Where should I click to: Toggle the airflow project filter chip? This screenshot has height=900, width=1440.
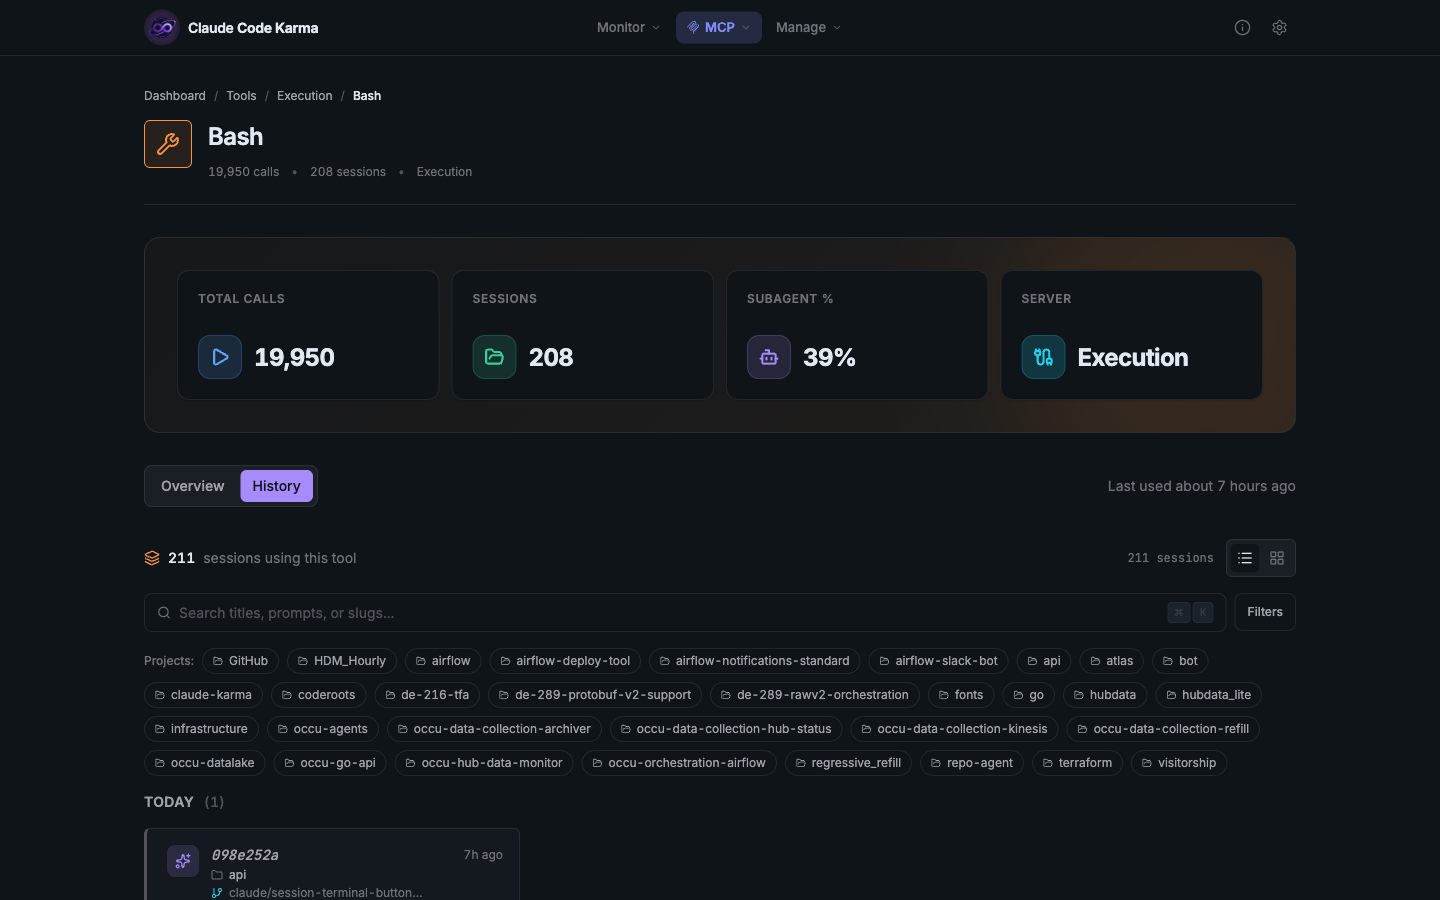click(x=443, y=661)
